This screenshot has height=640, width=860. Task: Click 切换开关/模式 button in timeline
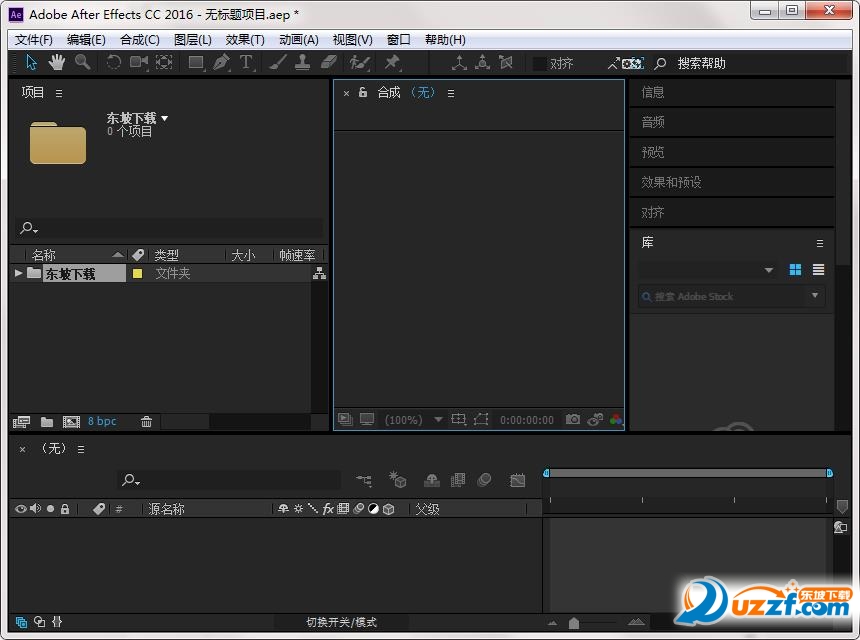[341, 622]
